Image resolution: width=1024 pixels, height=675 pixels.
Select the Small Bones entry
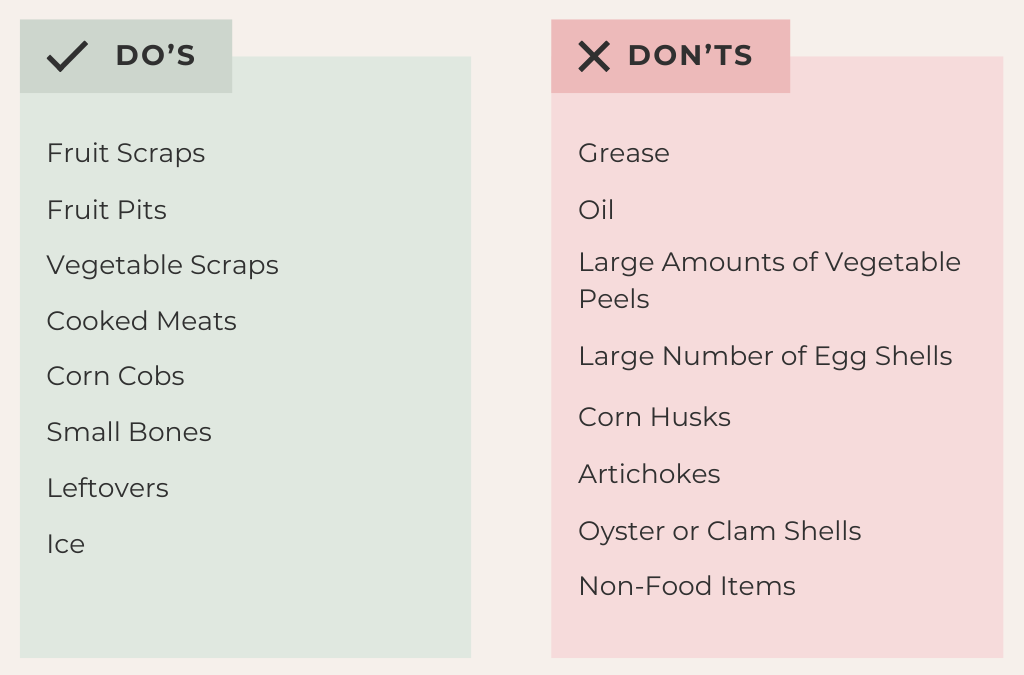coord(129,432)
